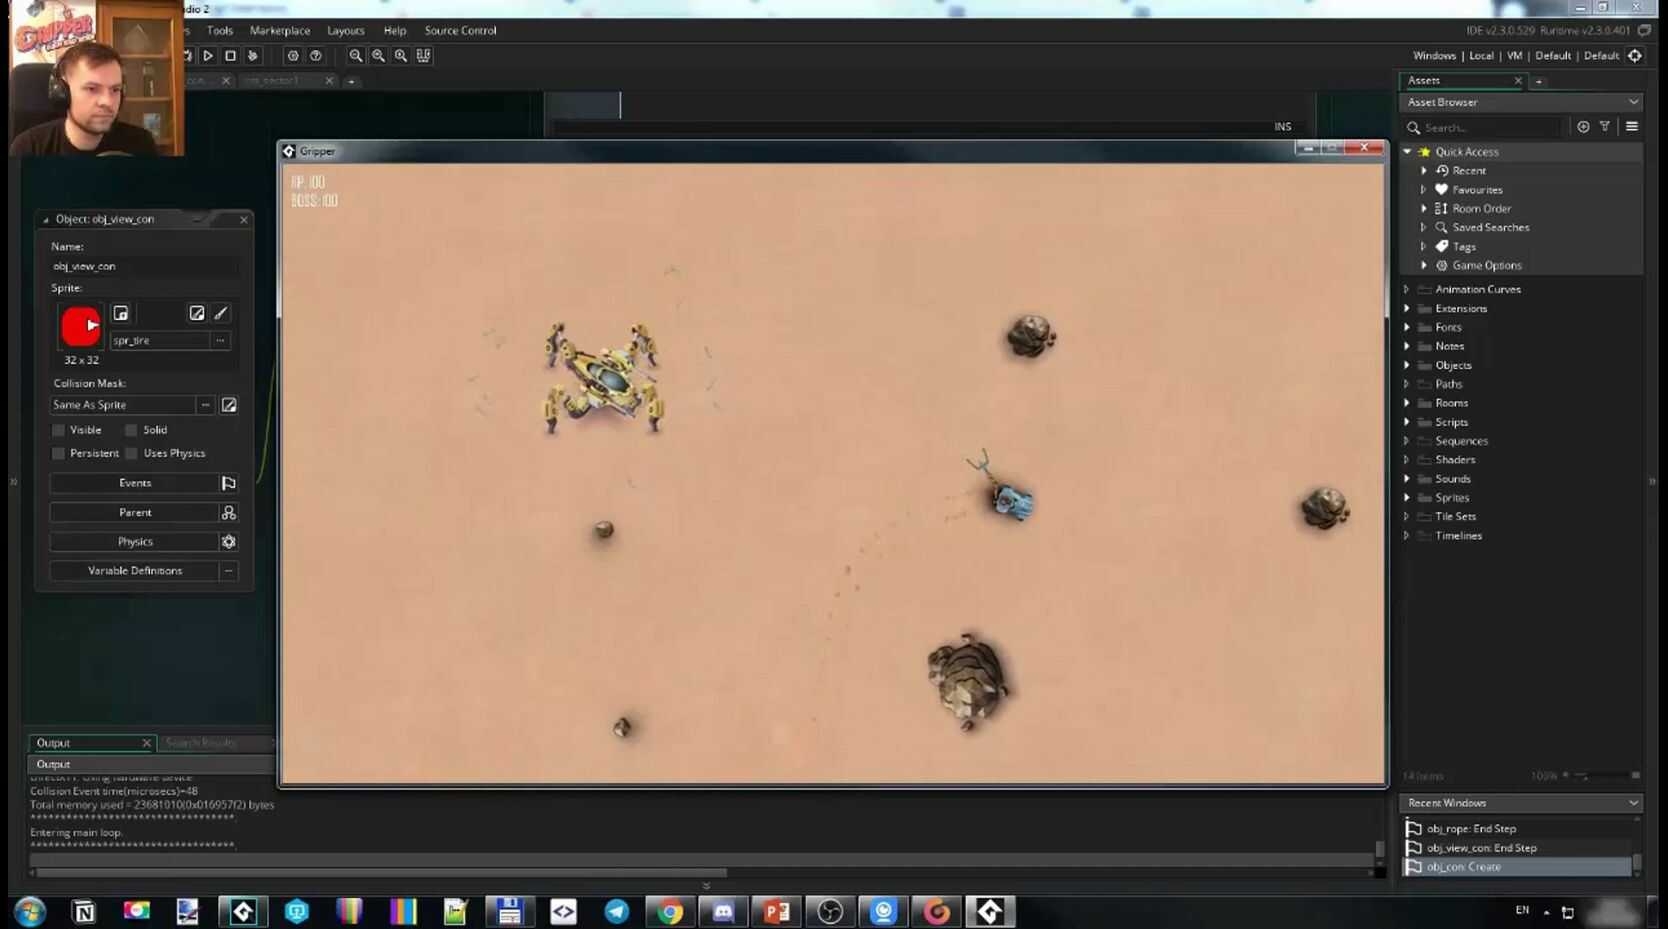Open the Asset Browser dropdown arrow
1668x929 pixels.
click(x=1633, y=102)
